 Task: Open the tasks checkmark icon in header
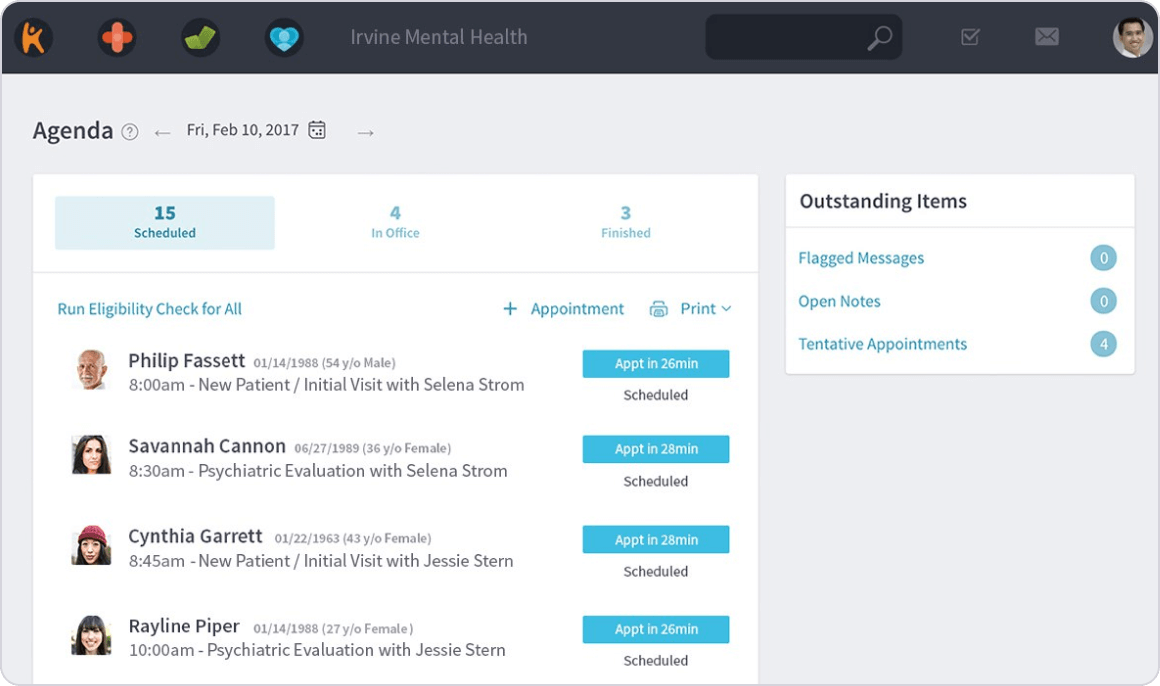coord(969,37)
